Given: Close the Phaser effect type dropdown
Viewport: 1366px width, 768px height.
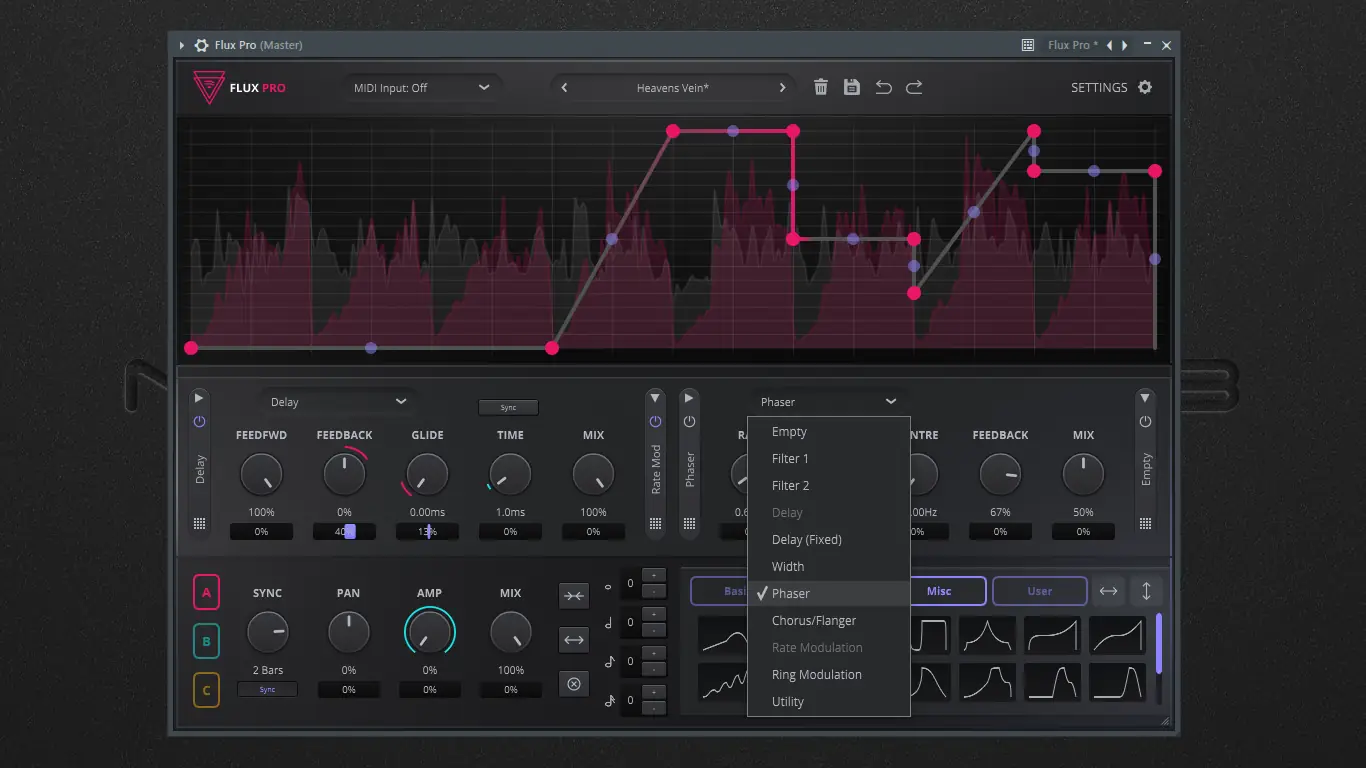Looking at the screenshot, I should tap(829, 402).
